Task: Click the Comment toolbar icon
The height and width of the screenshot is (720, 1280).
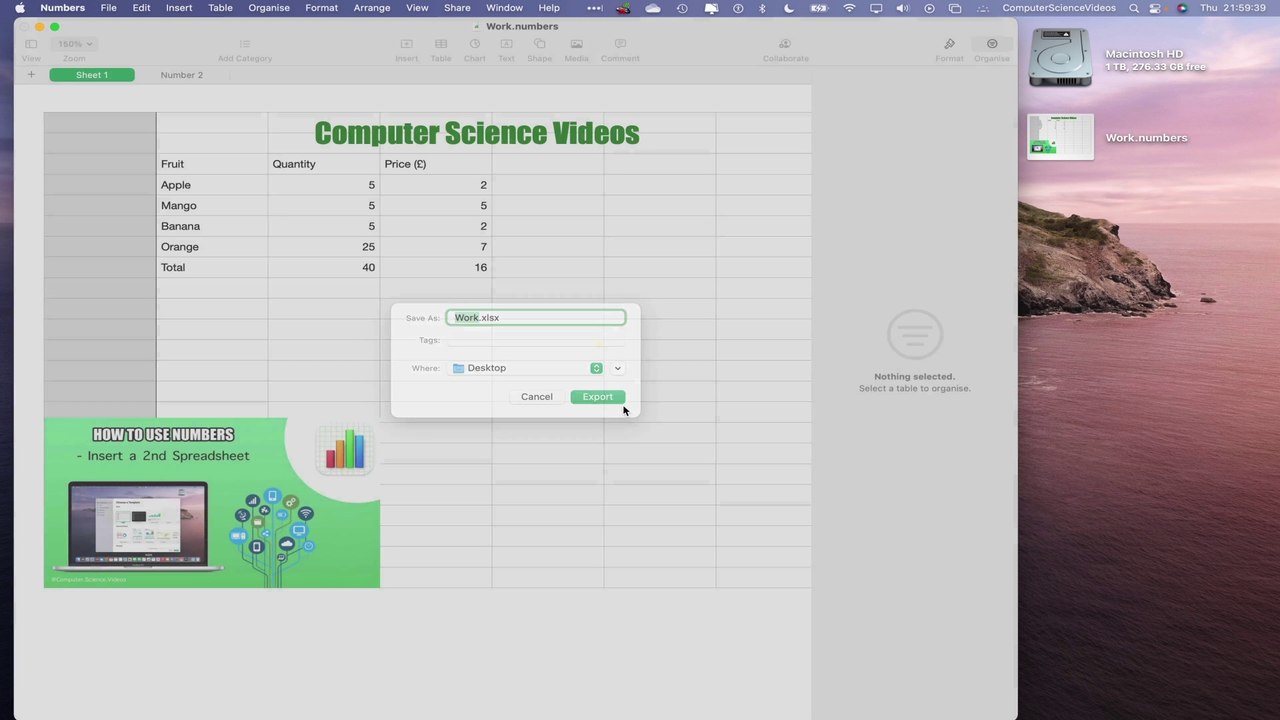Action: pos(620,44)
